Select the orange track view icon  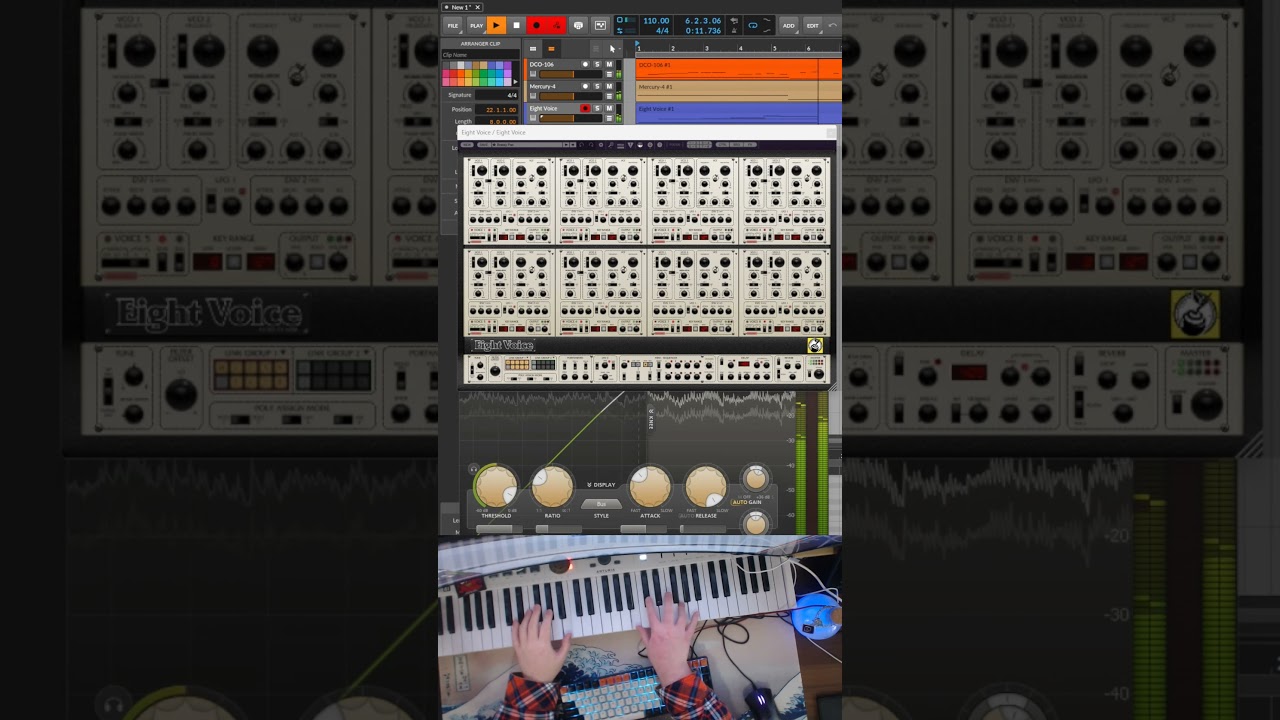tap(551, 48)
